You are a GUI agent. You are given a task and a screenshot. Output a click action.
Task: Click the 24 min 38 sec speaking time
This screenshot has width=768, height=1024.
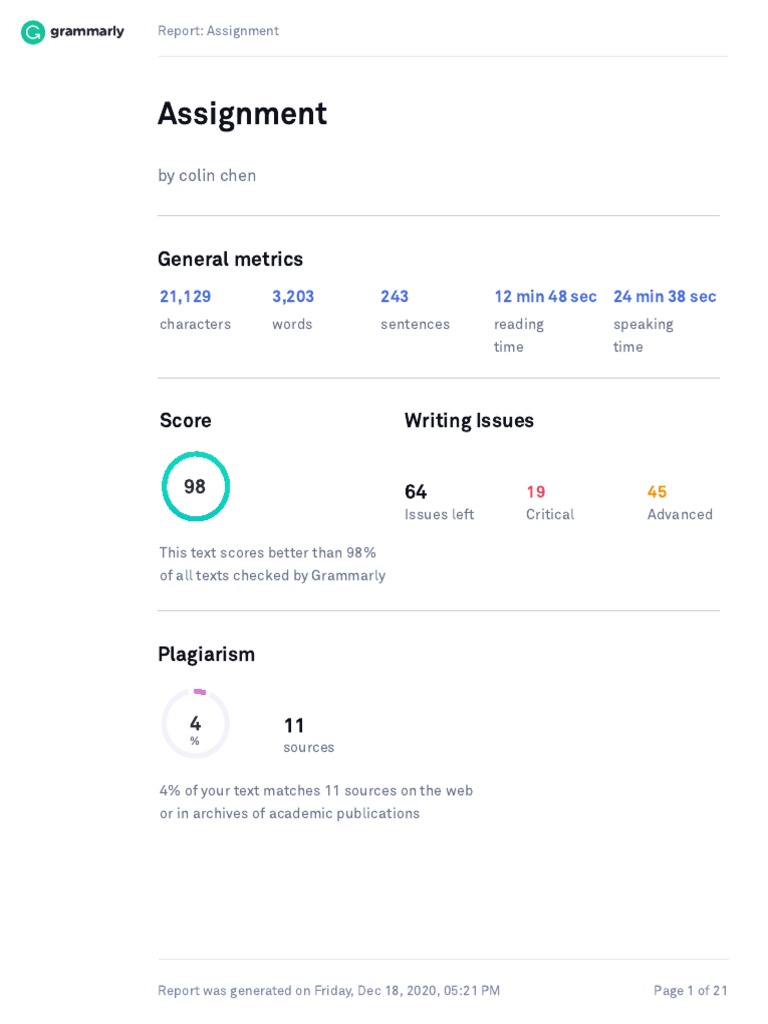tap(664, 297)
